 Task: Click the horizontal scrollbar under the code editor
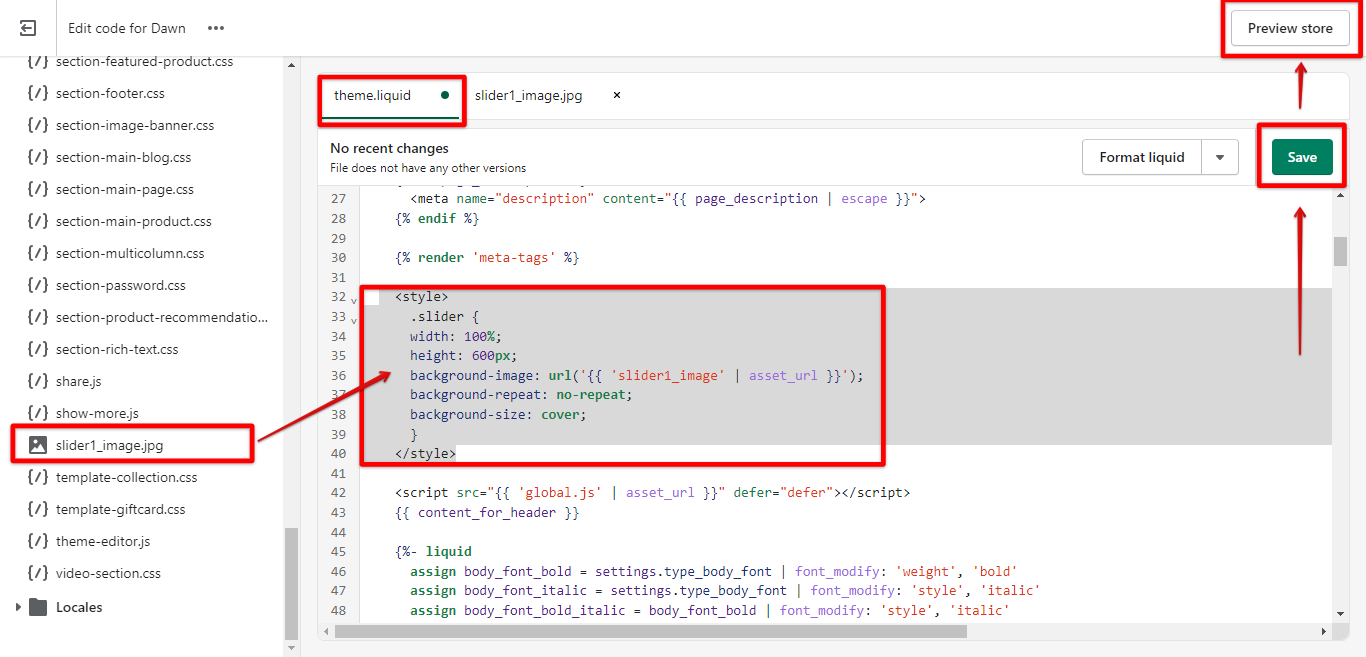[650, 631]
